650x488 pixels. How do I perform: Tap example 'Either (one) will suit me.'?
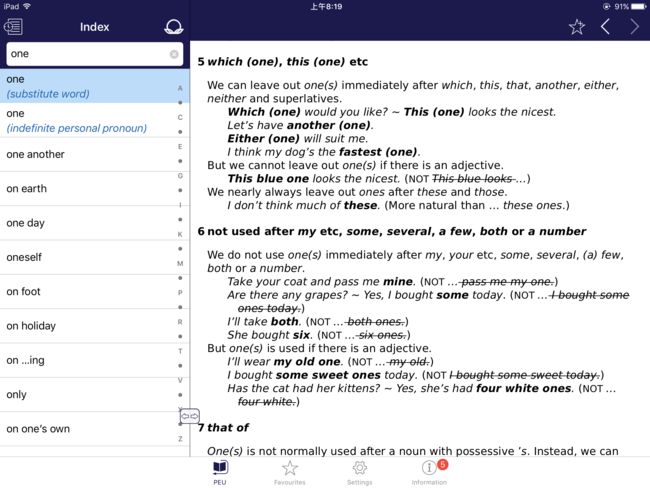297,138
